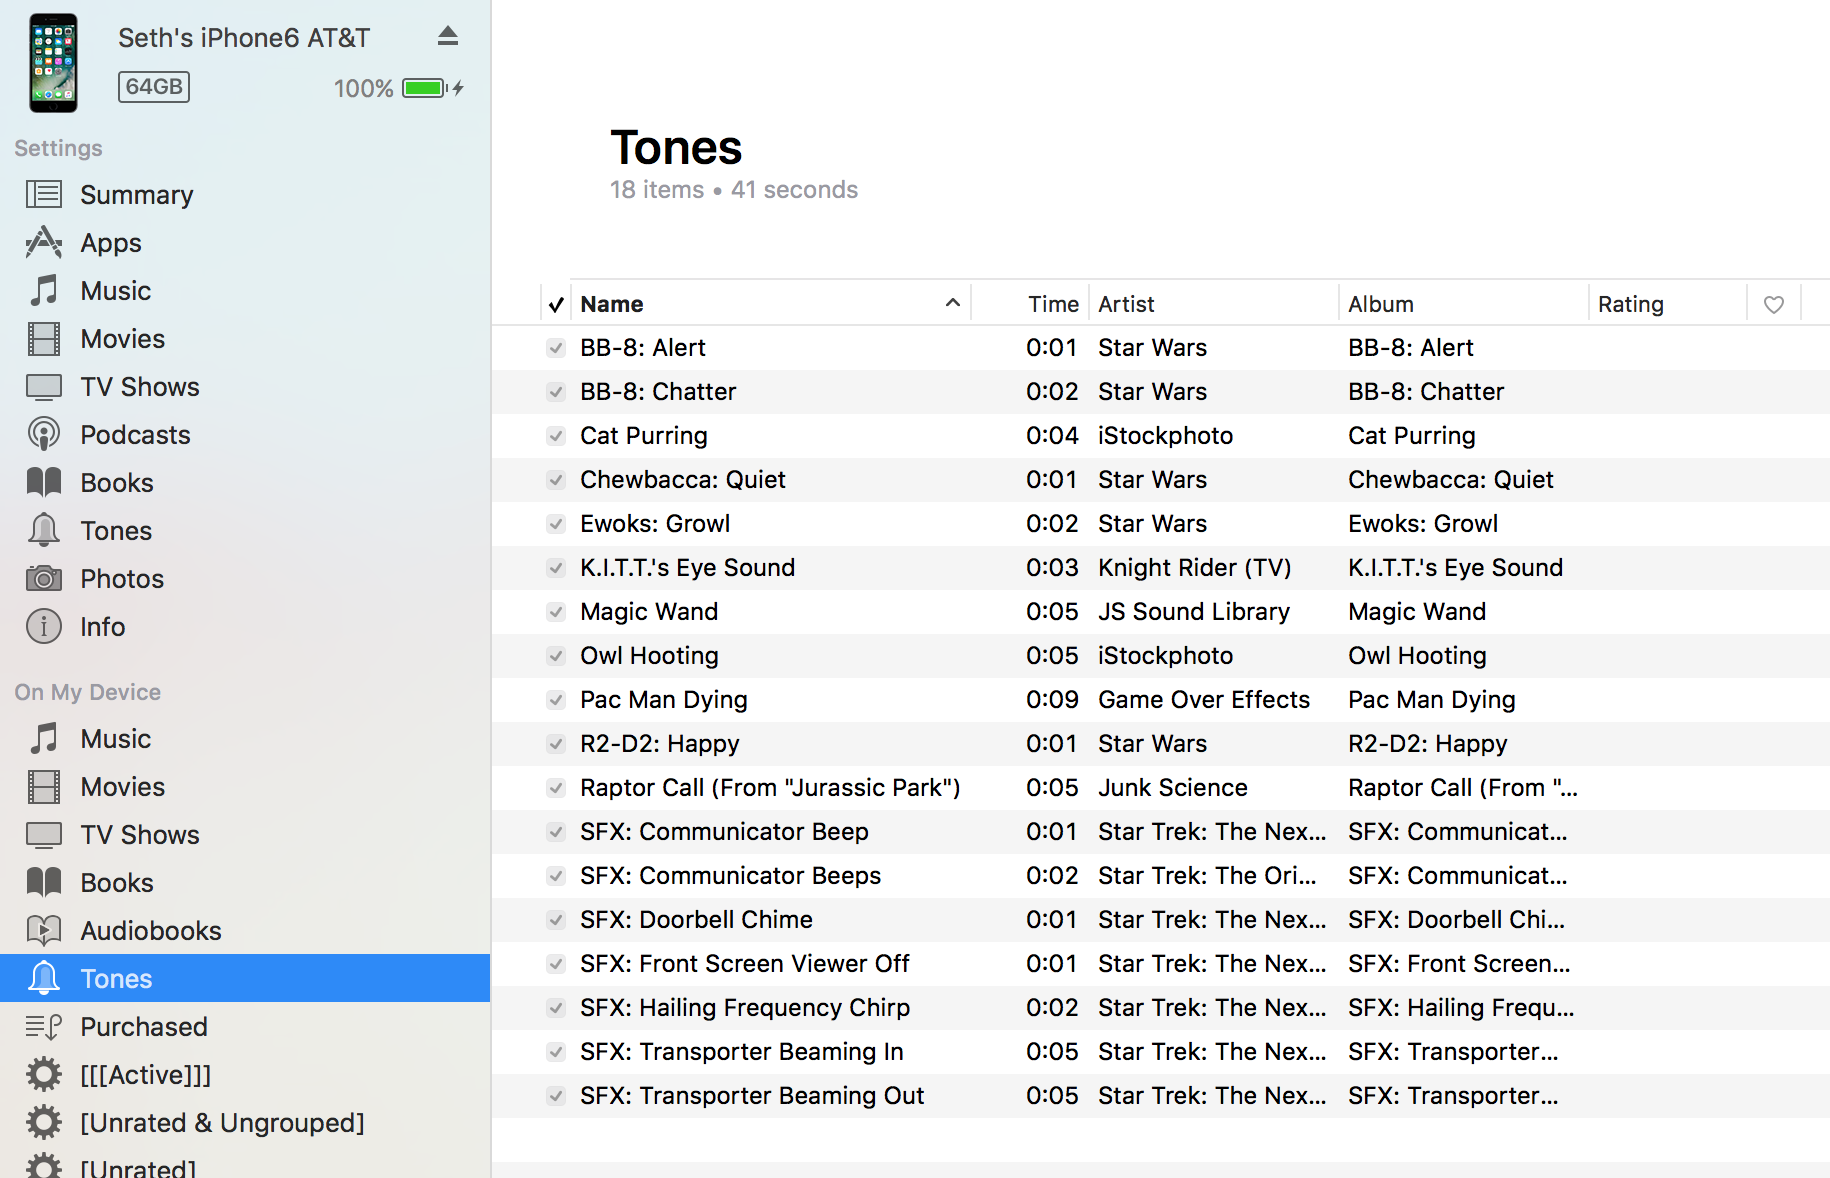Click the TV Shows screen icon under Settings

coord(44,386)
